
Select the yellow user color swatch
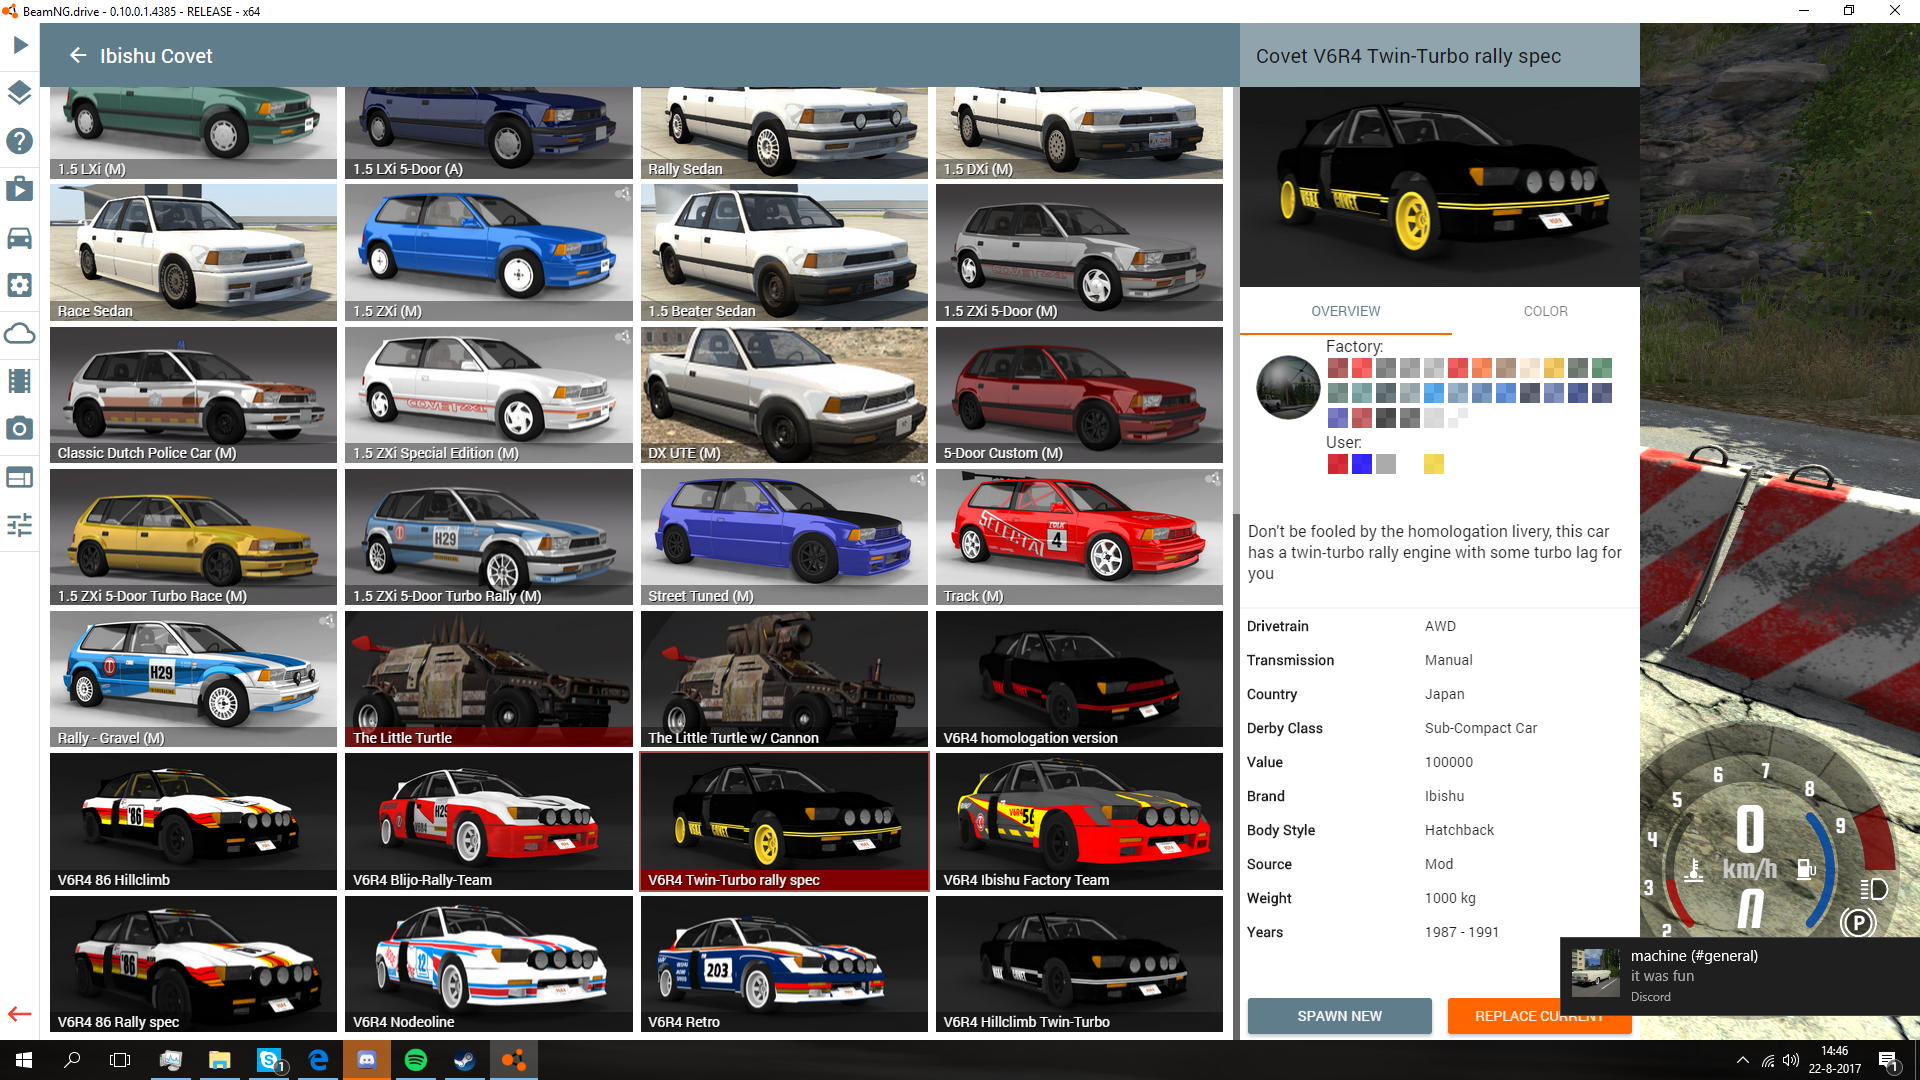(1433, 464)
